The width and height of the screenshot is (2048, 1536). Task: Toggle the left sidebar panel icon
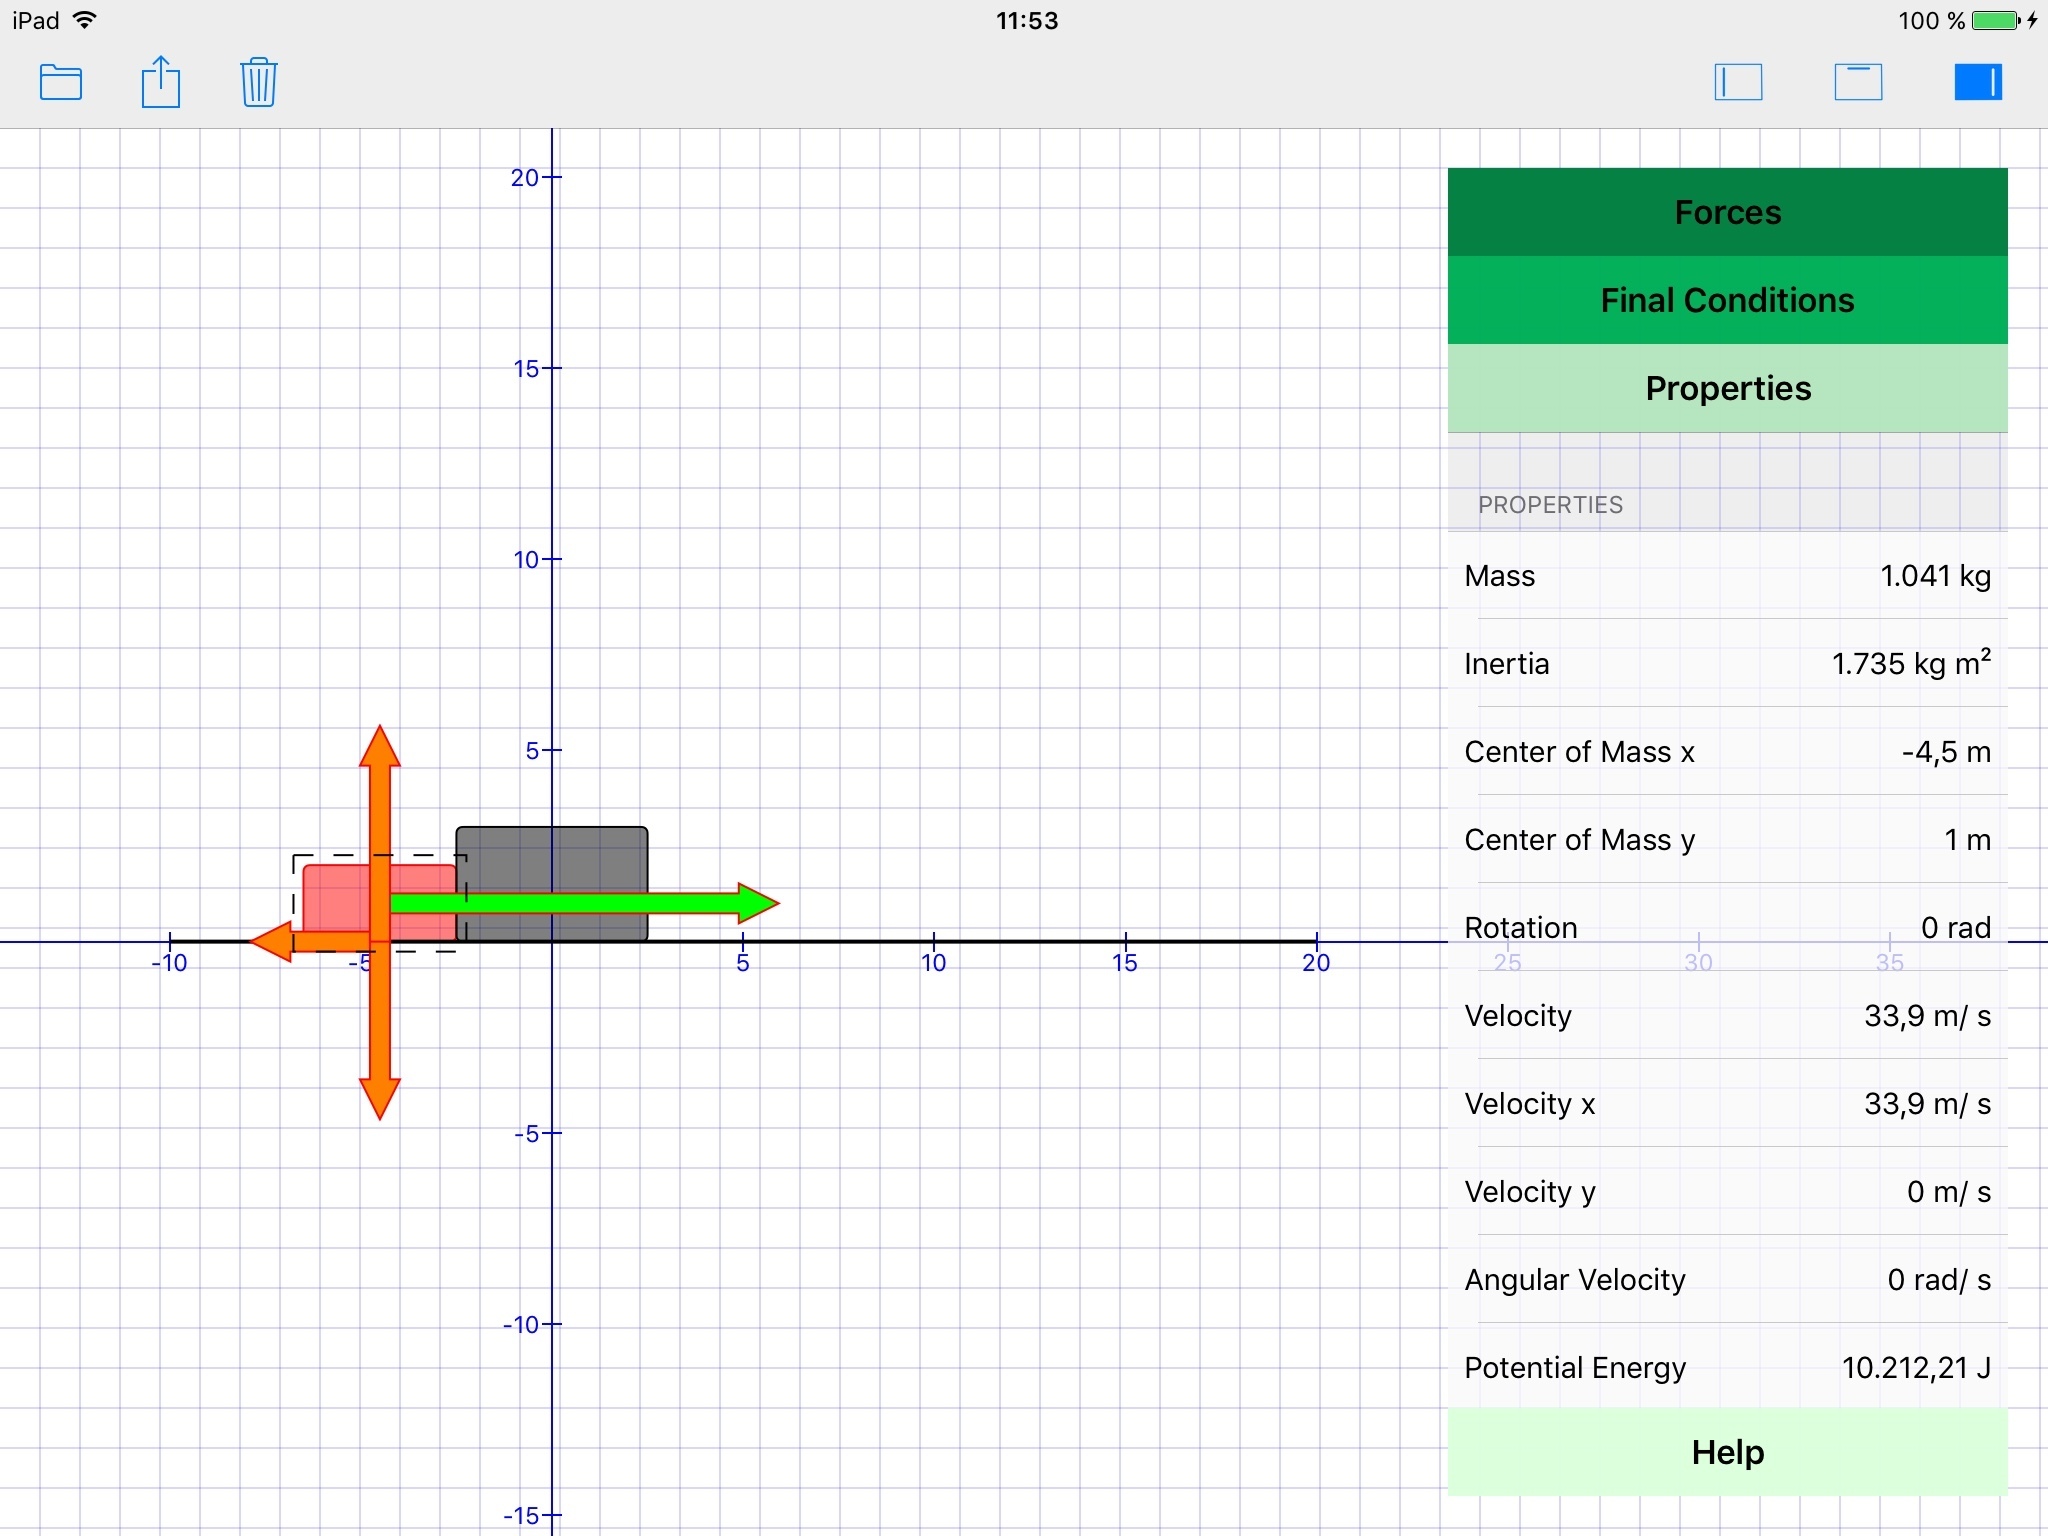coord(1738,82)
